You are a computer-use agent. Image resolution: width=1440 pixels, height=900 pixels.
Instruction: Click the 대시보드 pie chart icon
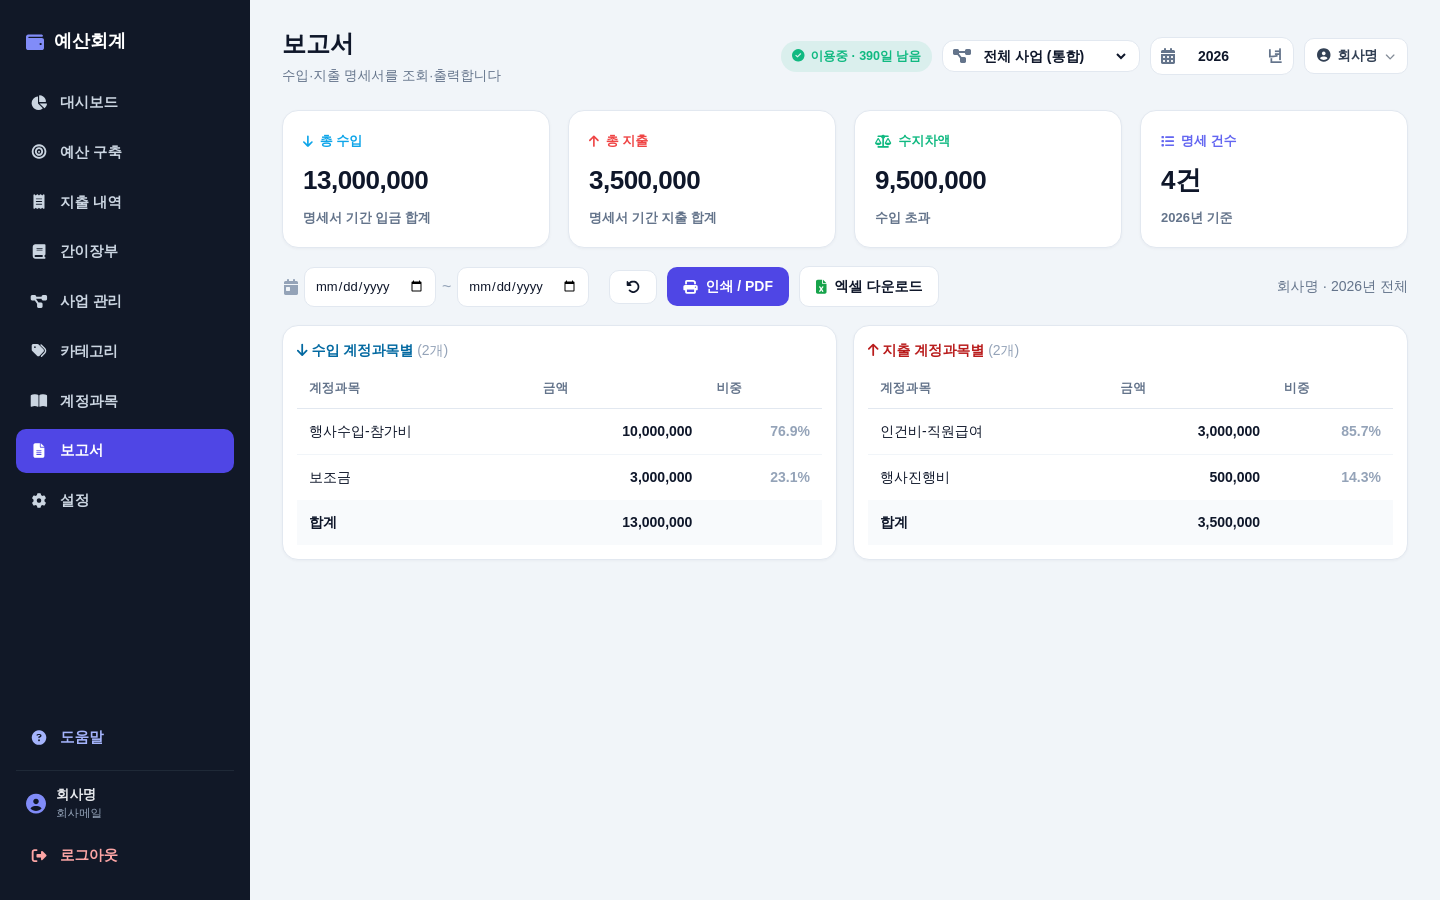(39, 102)
